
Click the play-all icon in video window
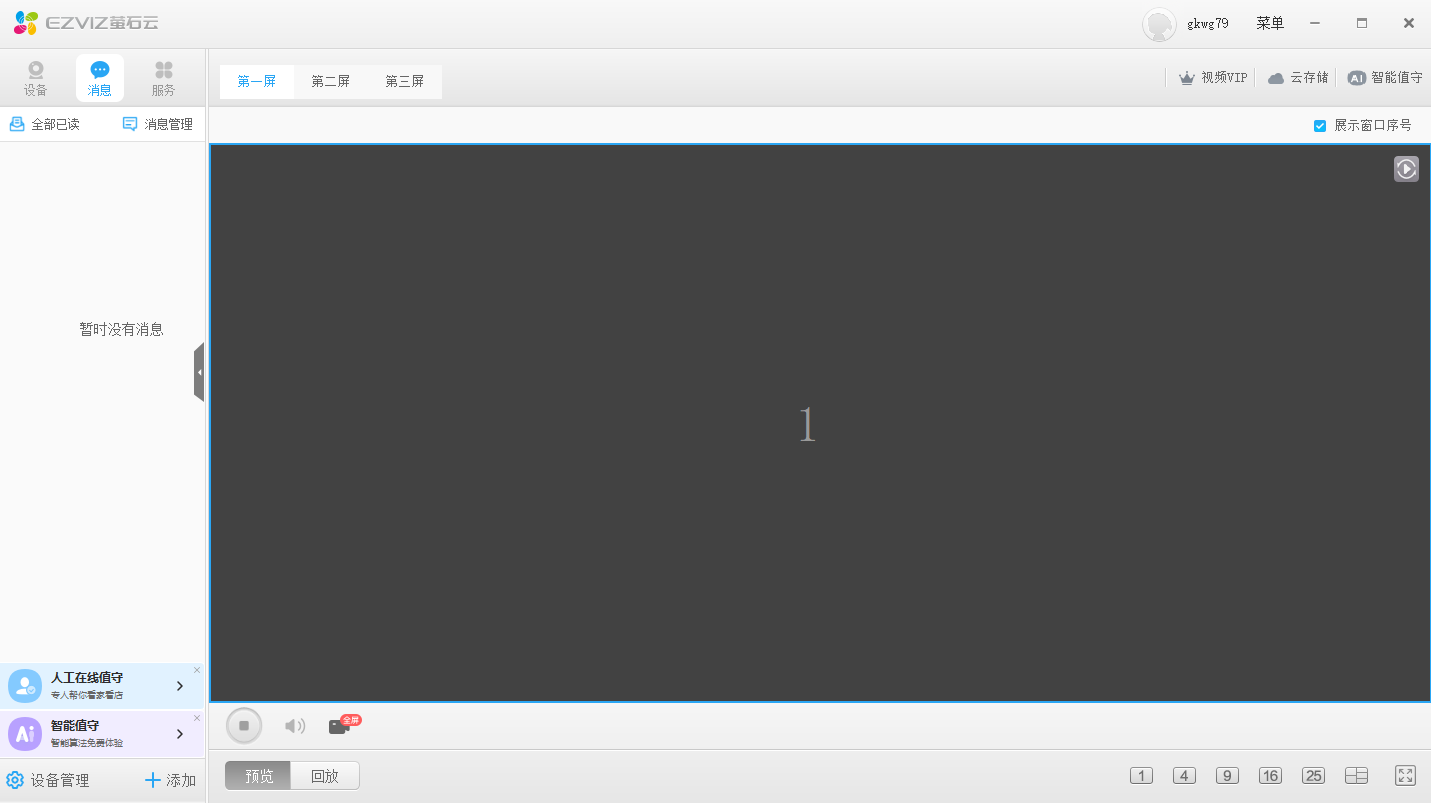point(1406,169)
